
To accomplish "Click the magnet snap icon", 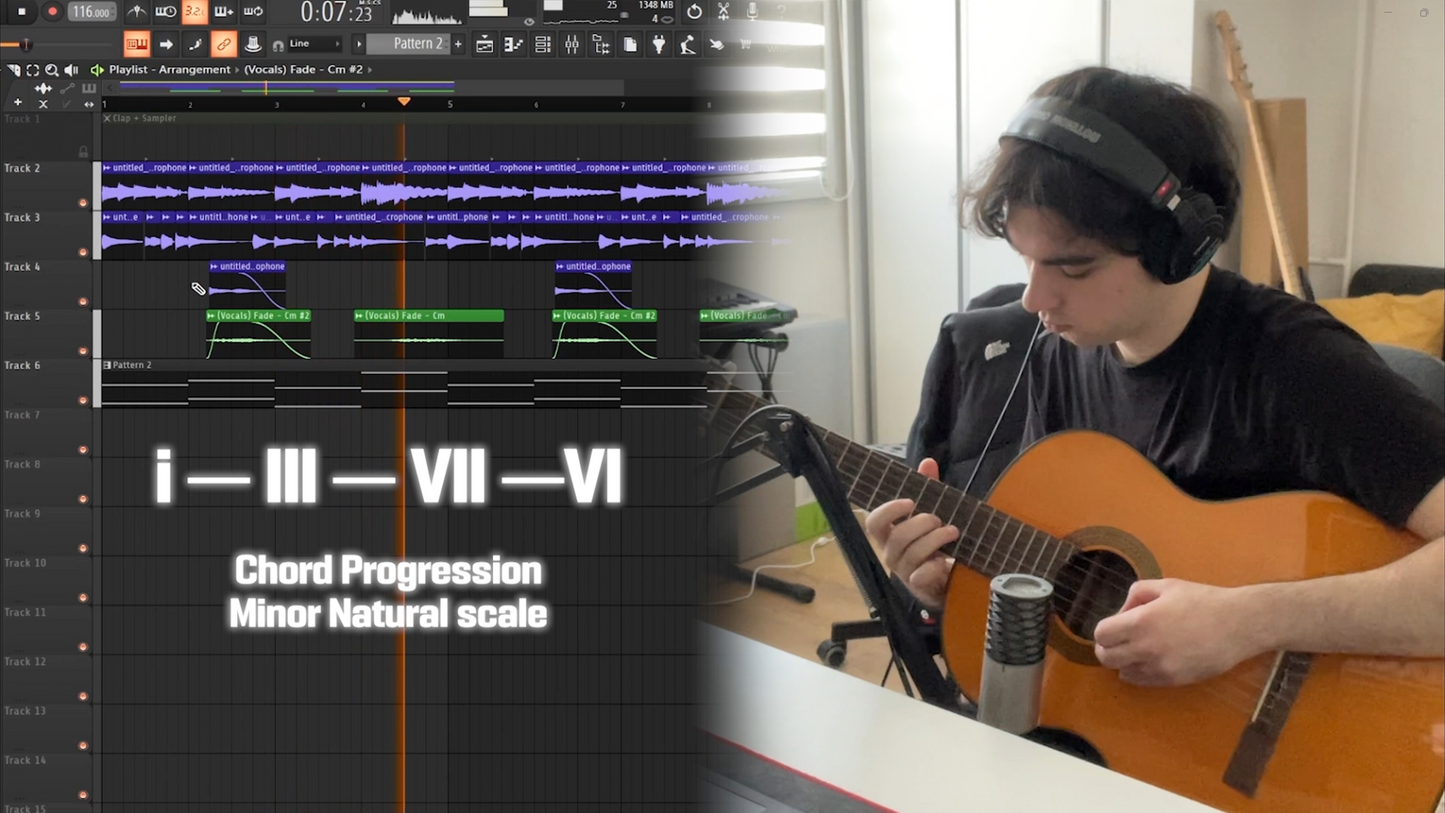I will 278,45.
